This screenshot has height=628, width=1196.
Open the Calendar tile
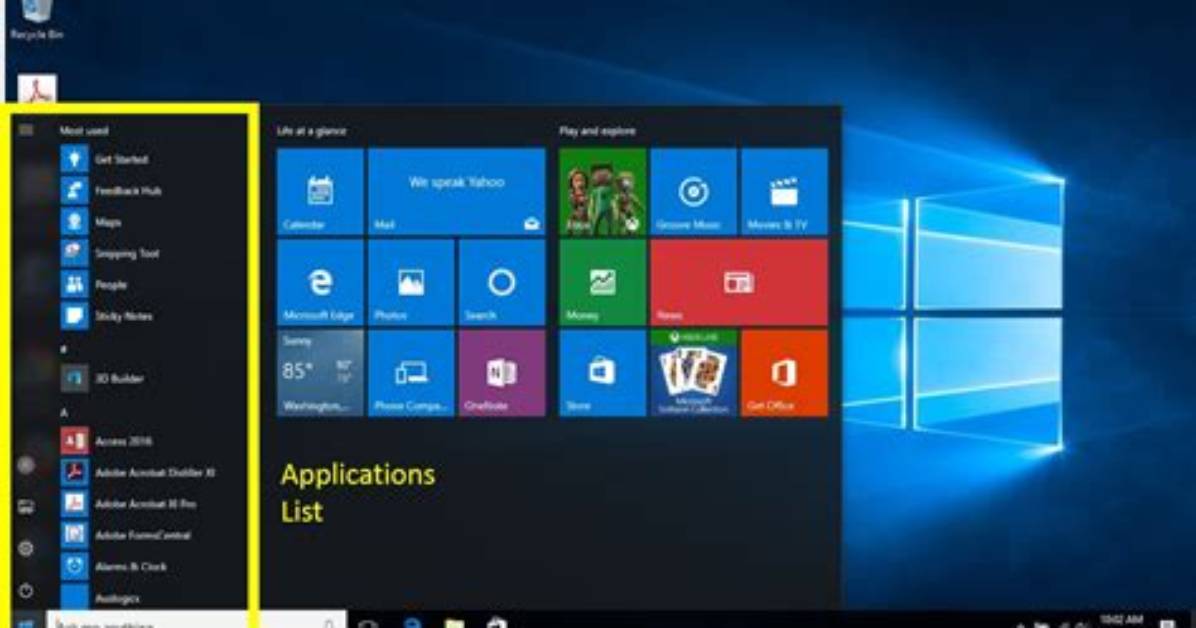click(x=320, y=191)
